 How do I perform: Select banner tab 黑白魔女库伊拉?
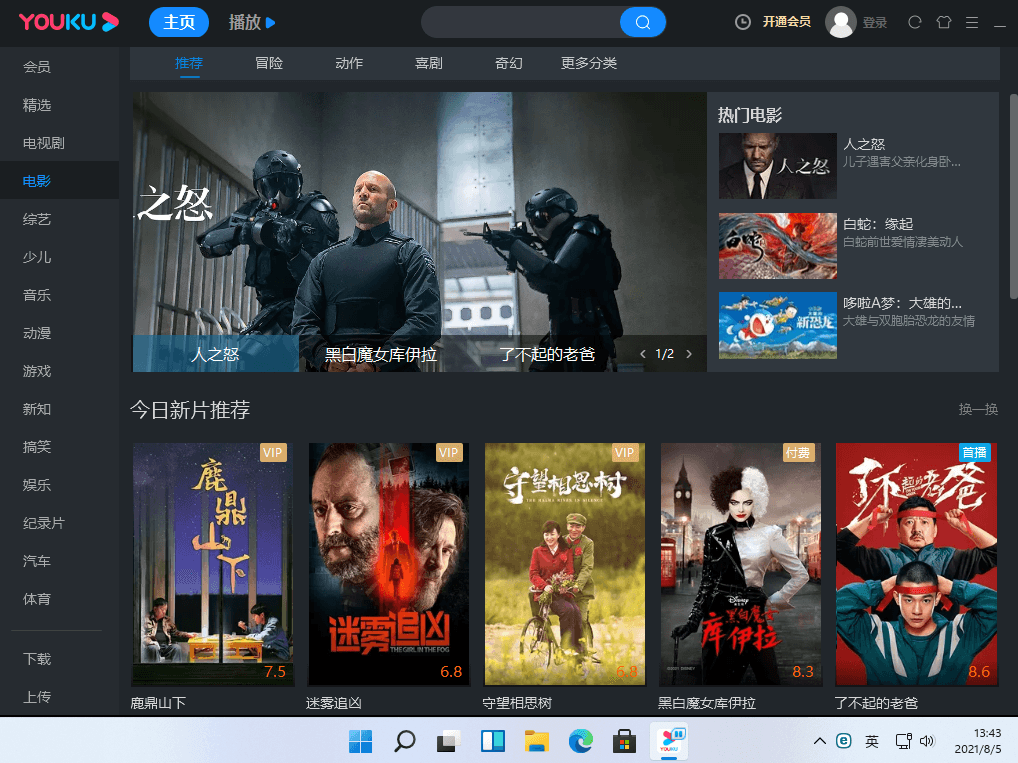[381, 354]
